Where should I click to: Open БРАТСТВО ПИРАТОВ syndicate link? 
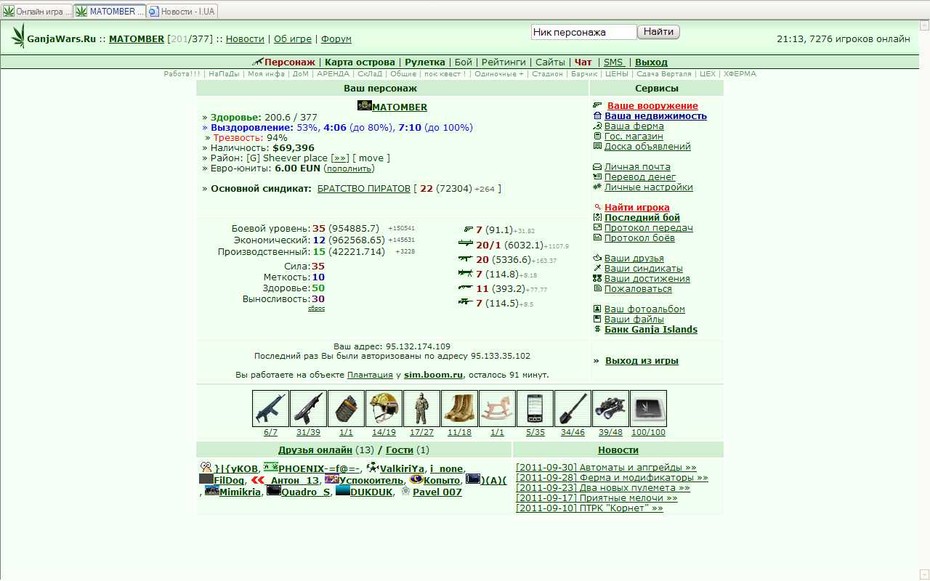point(364,189)
